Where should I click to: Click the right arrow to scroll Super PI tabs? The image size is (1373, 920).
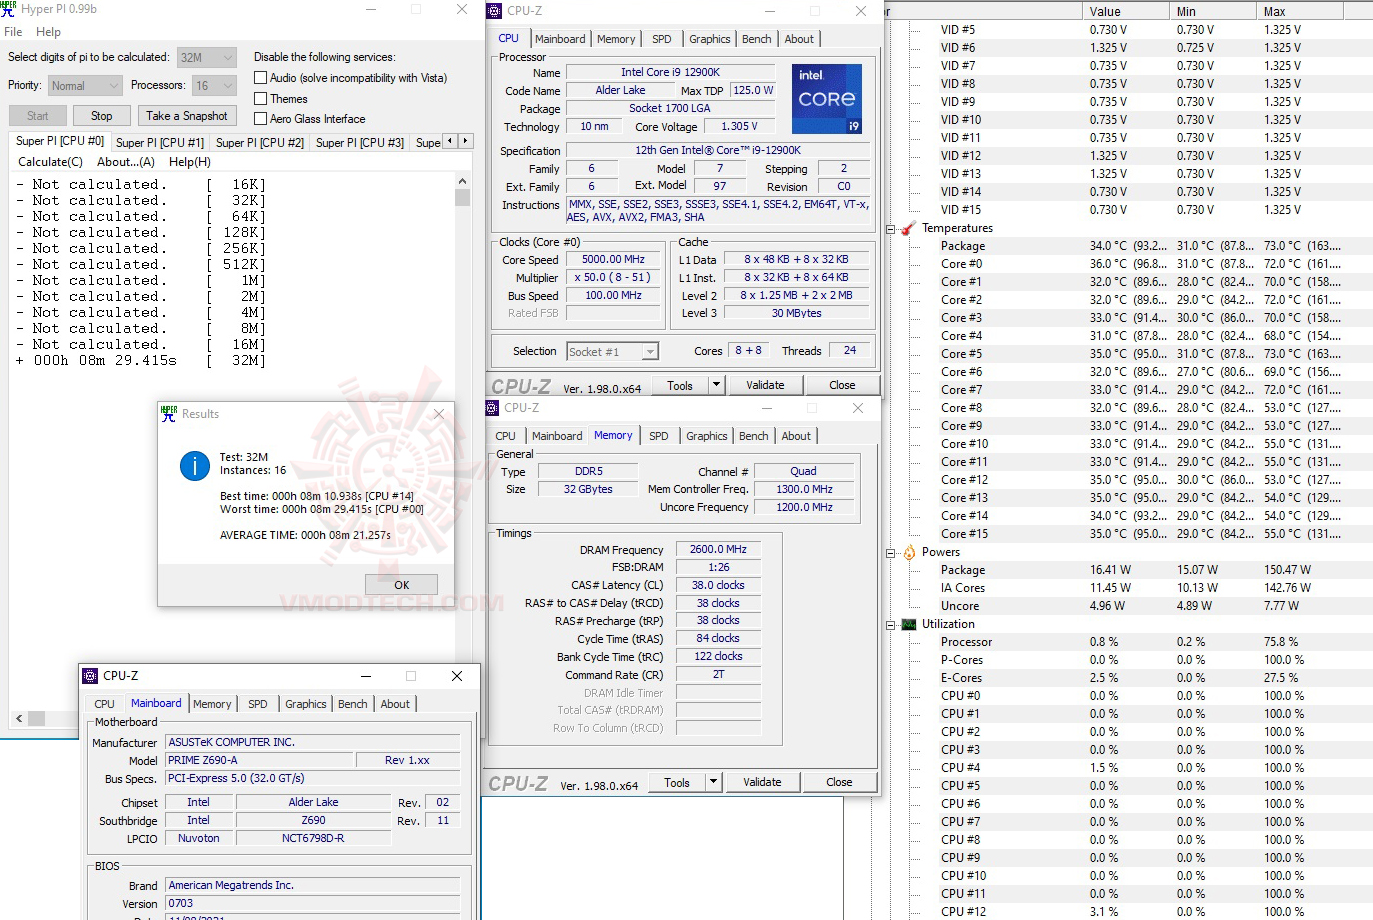(463, 141)
